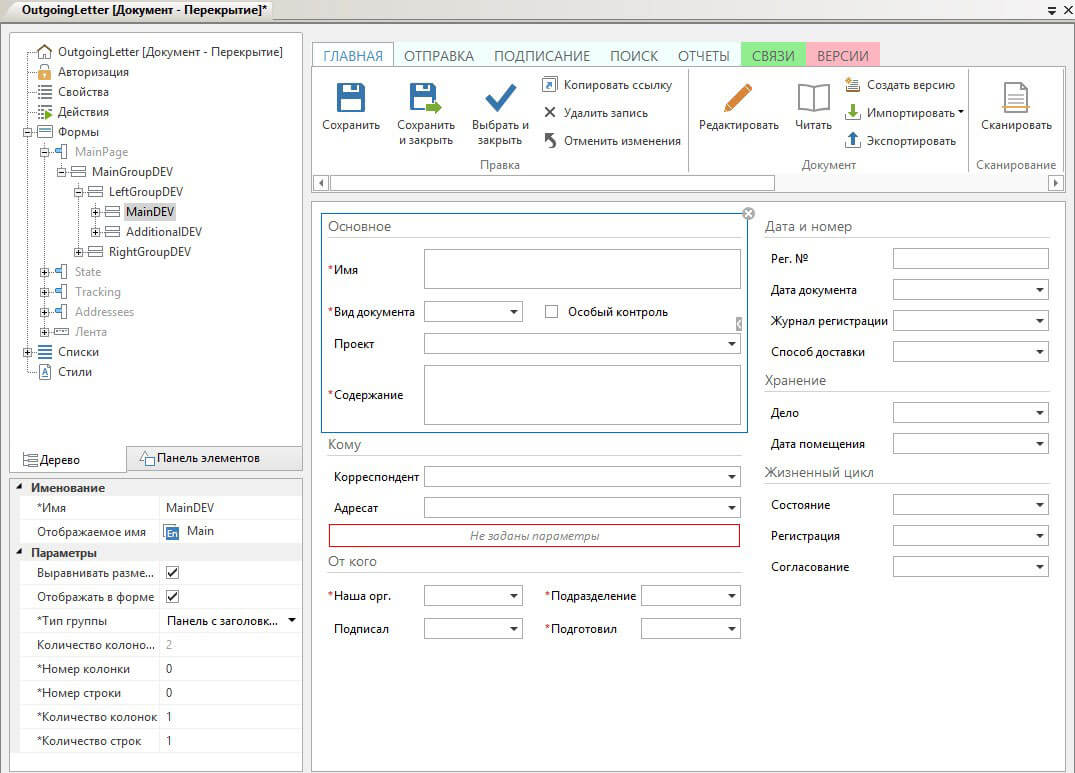Click the Не заданы параметры box

[x=534, y=536]
